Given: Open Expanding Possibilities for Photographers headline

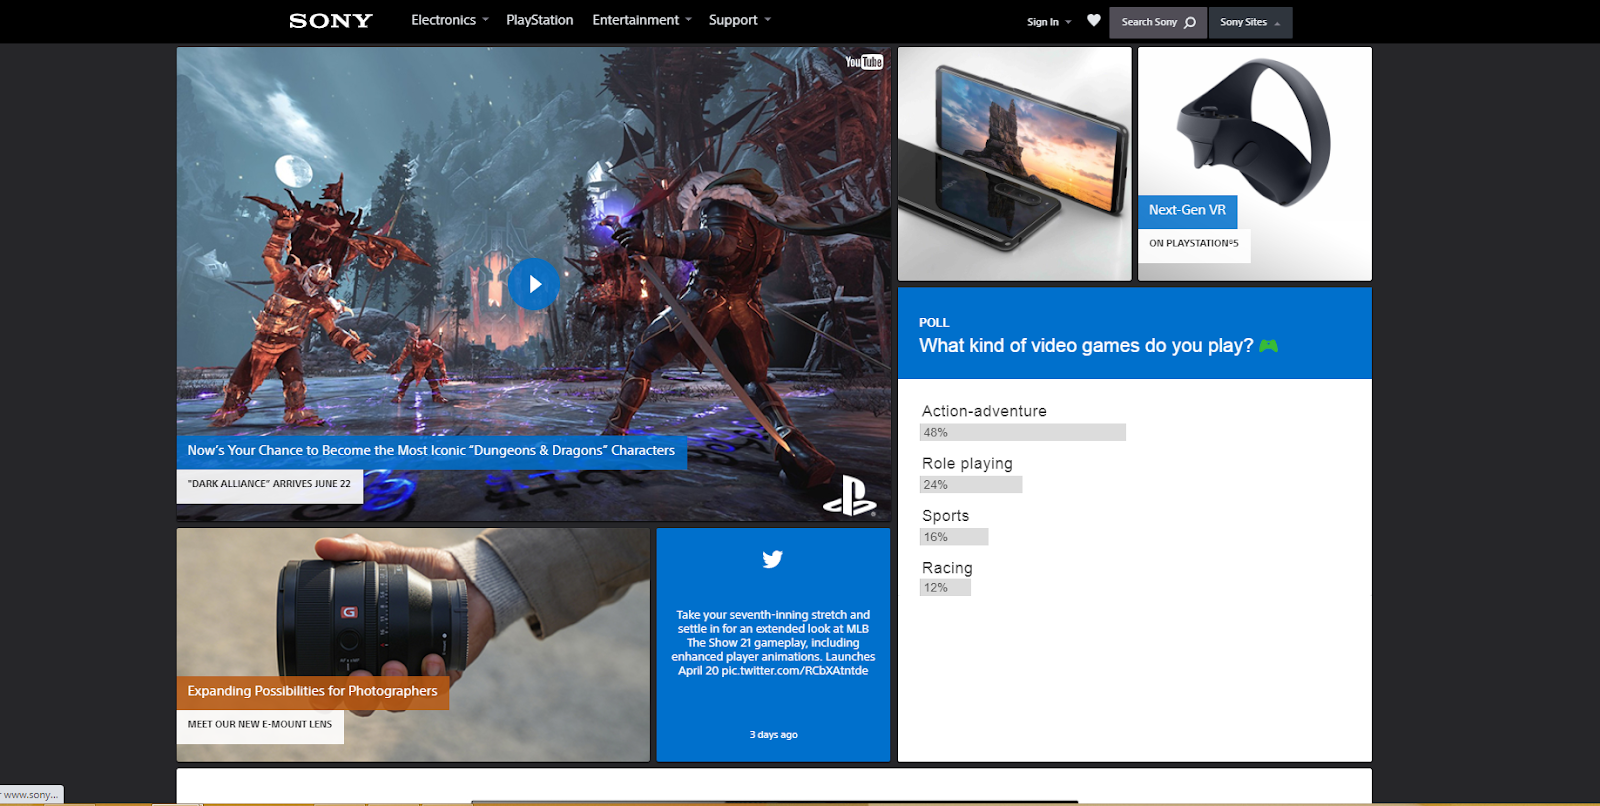Looking at the screenshot, I should click(x=312, y=691).
